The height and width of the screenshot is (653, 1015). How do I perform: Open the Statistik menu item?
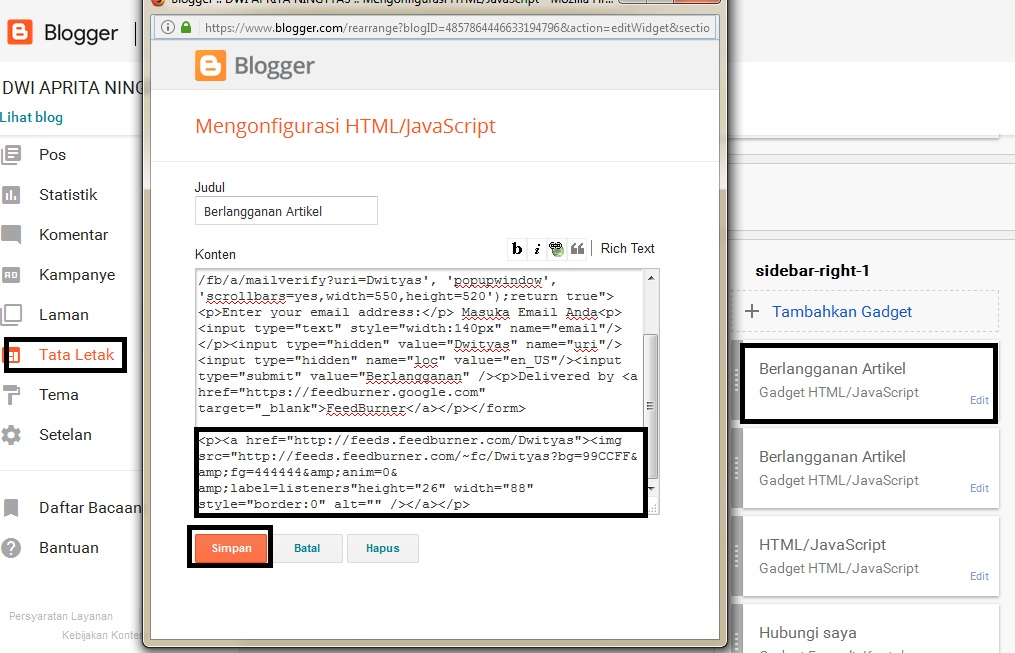[x=68, y=195]
